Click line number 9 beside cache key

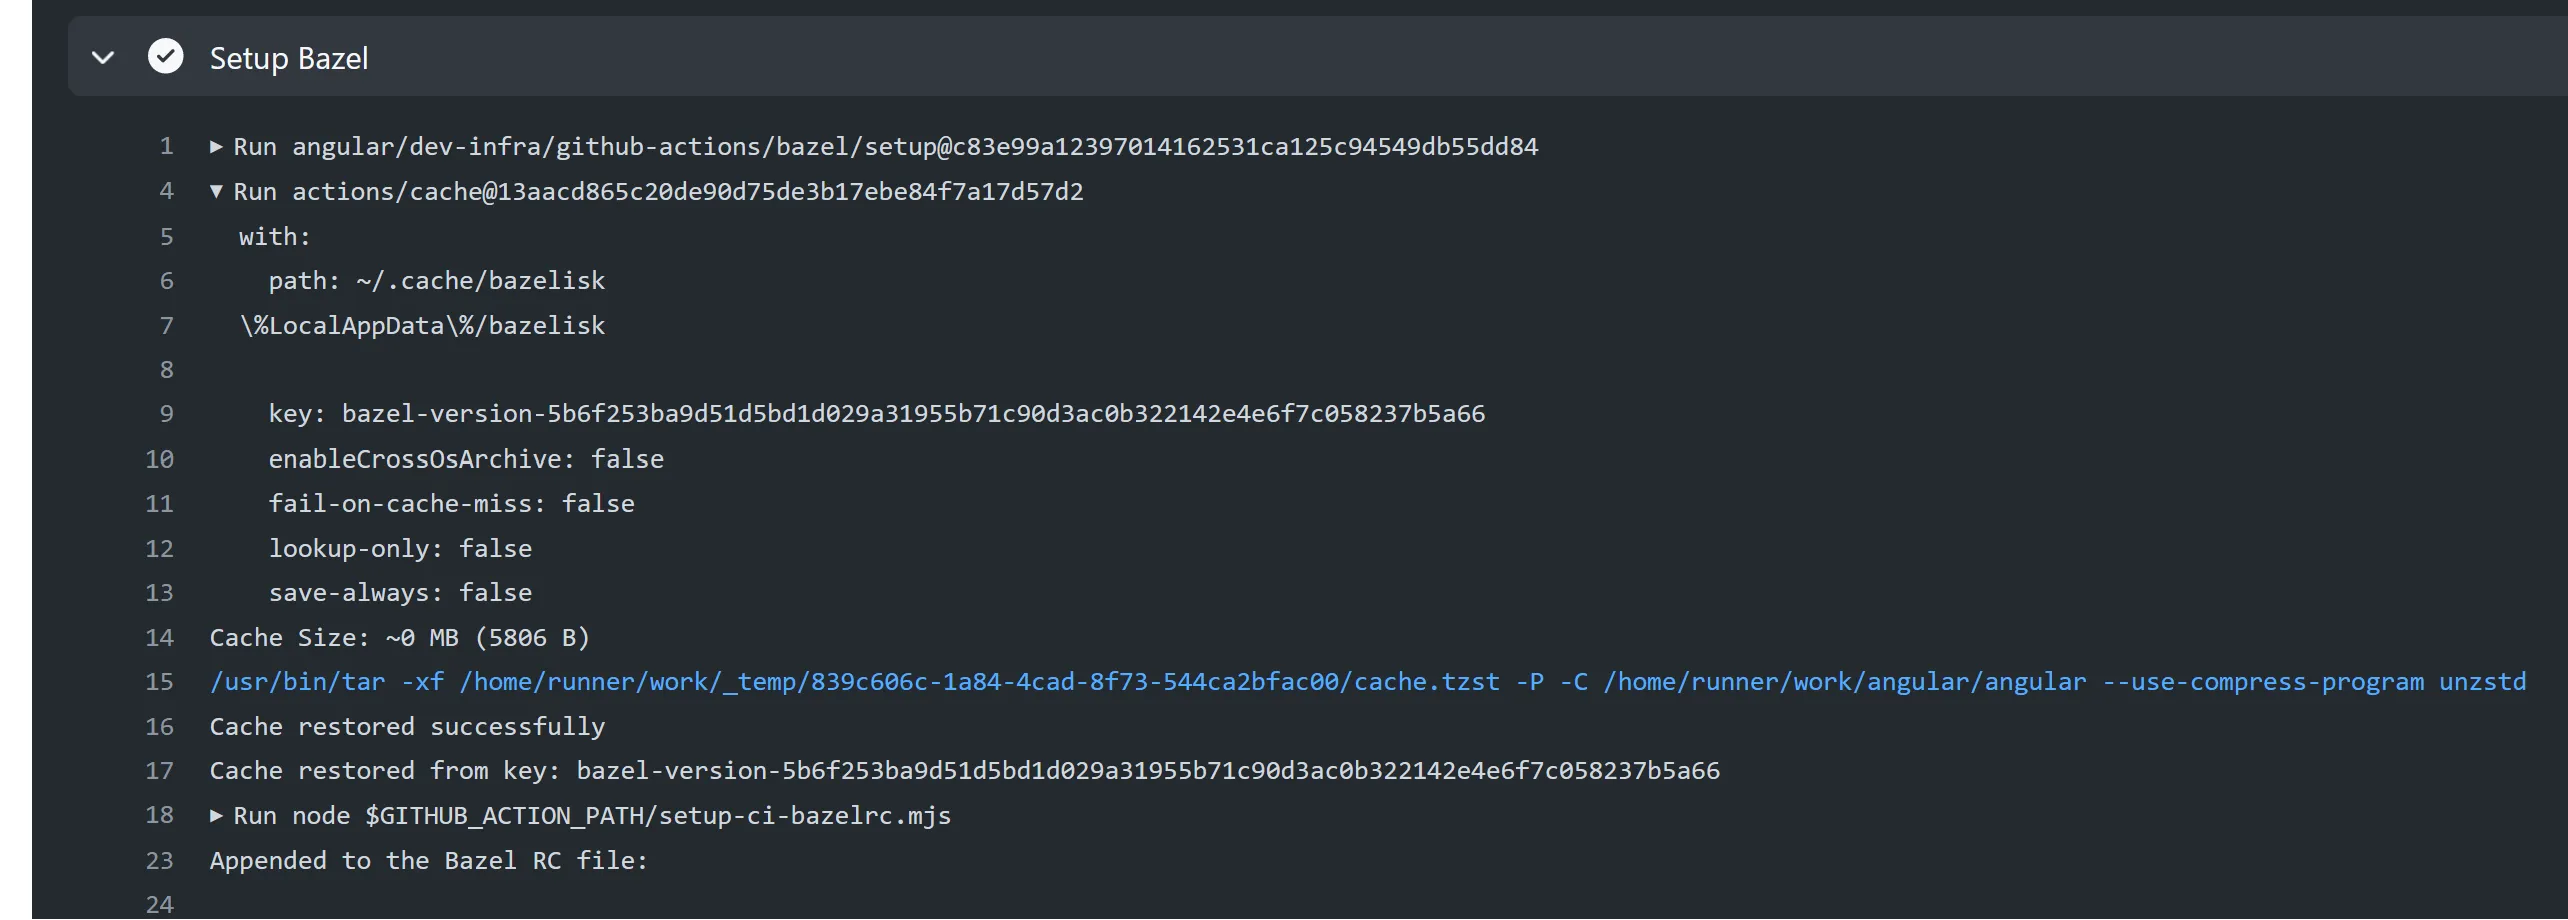tap(166, 414)
